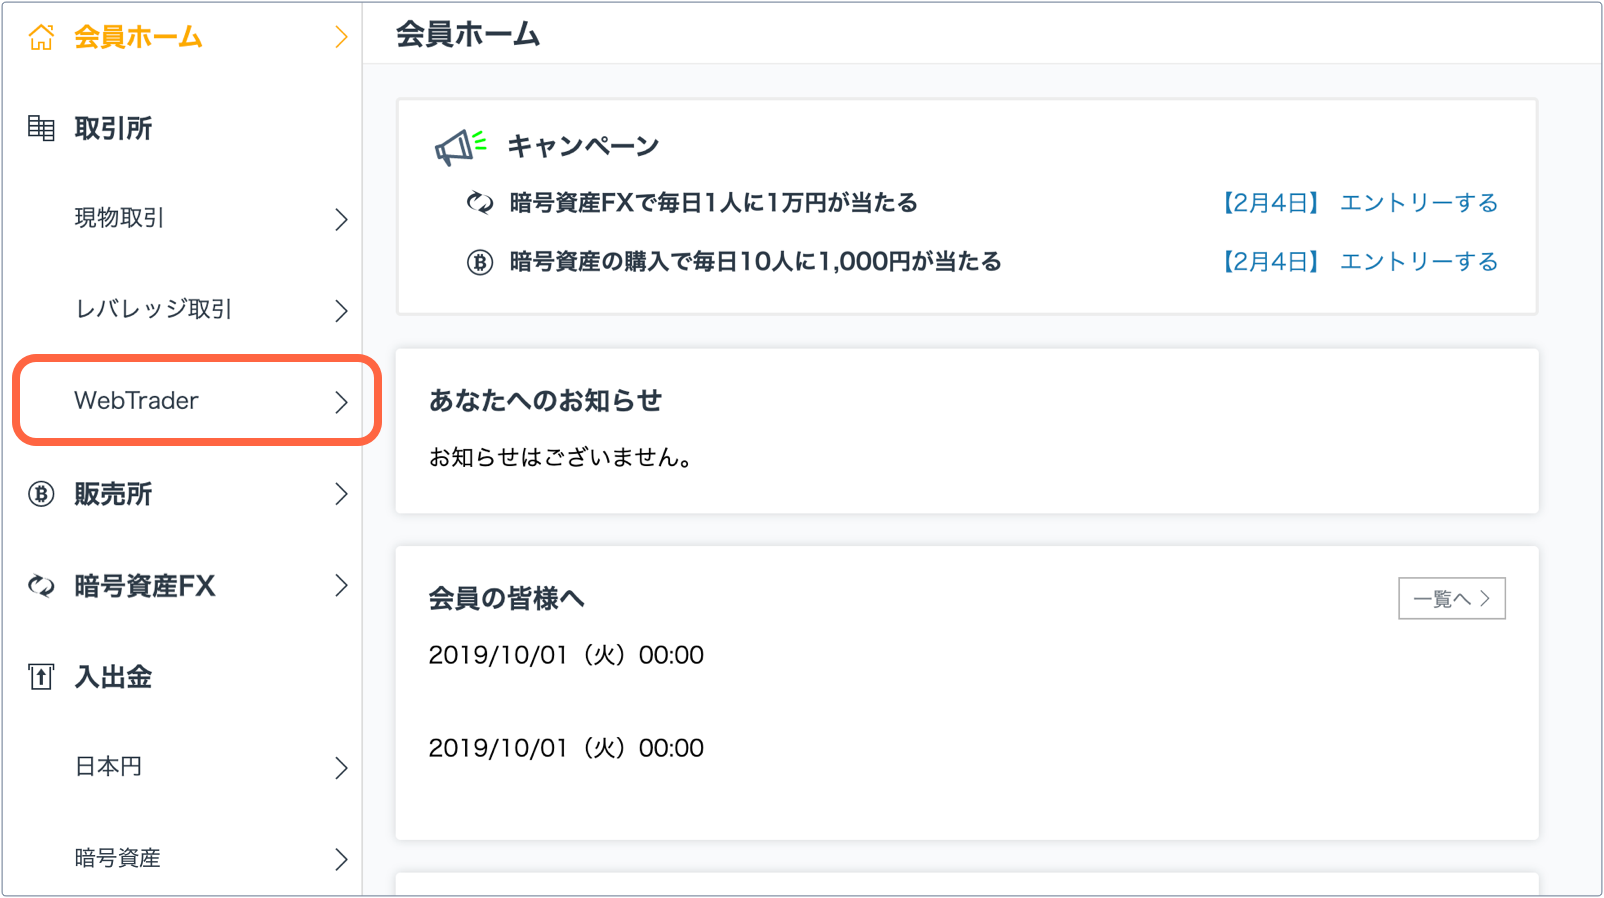The height and width of the screenshot is (898, 1604).
Task: Click the home icon beside 会員ホーム
Action: pyautogui.click(x=41, y=37)
